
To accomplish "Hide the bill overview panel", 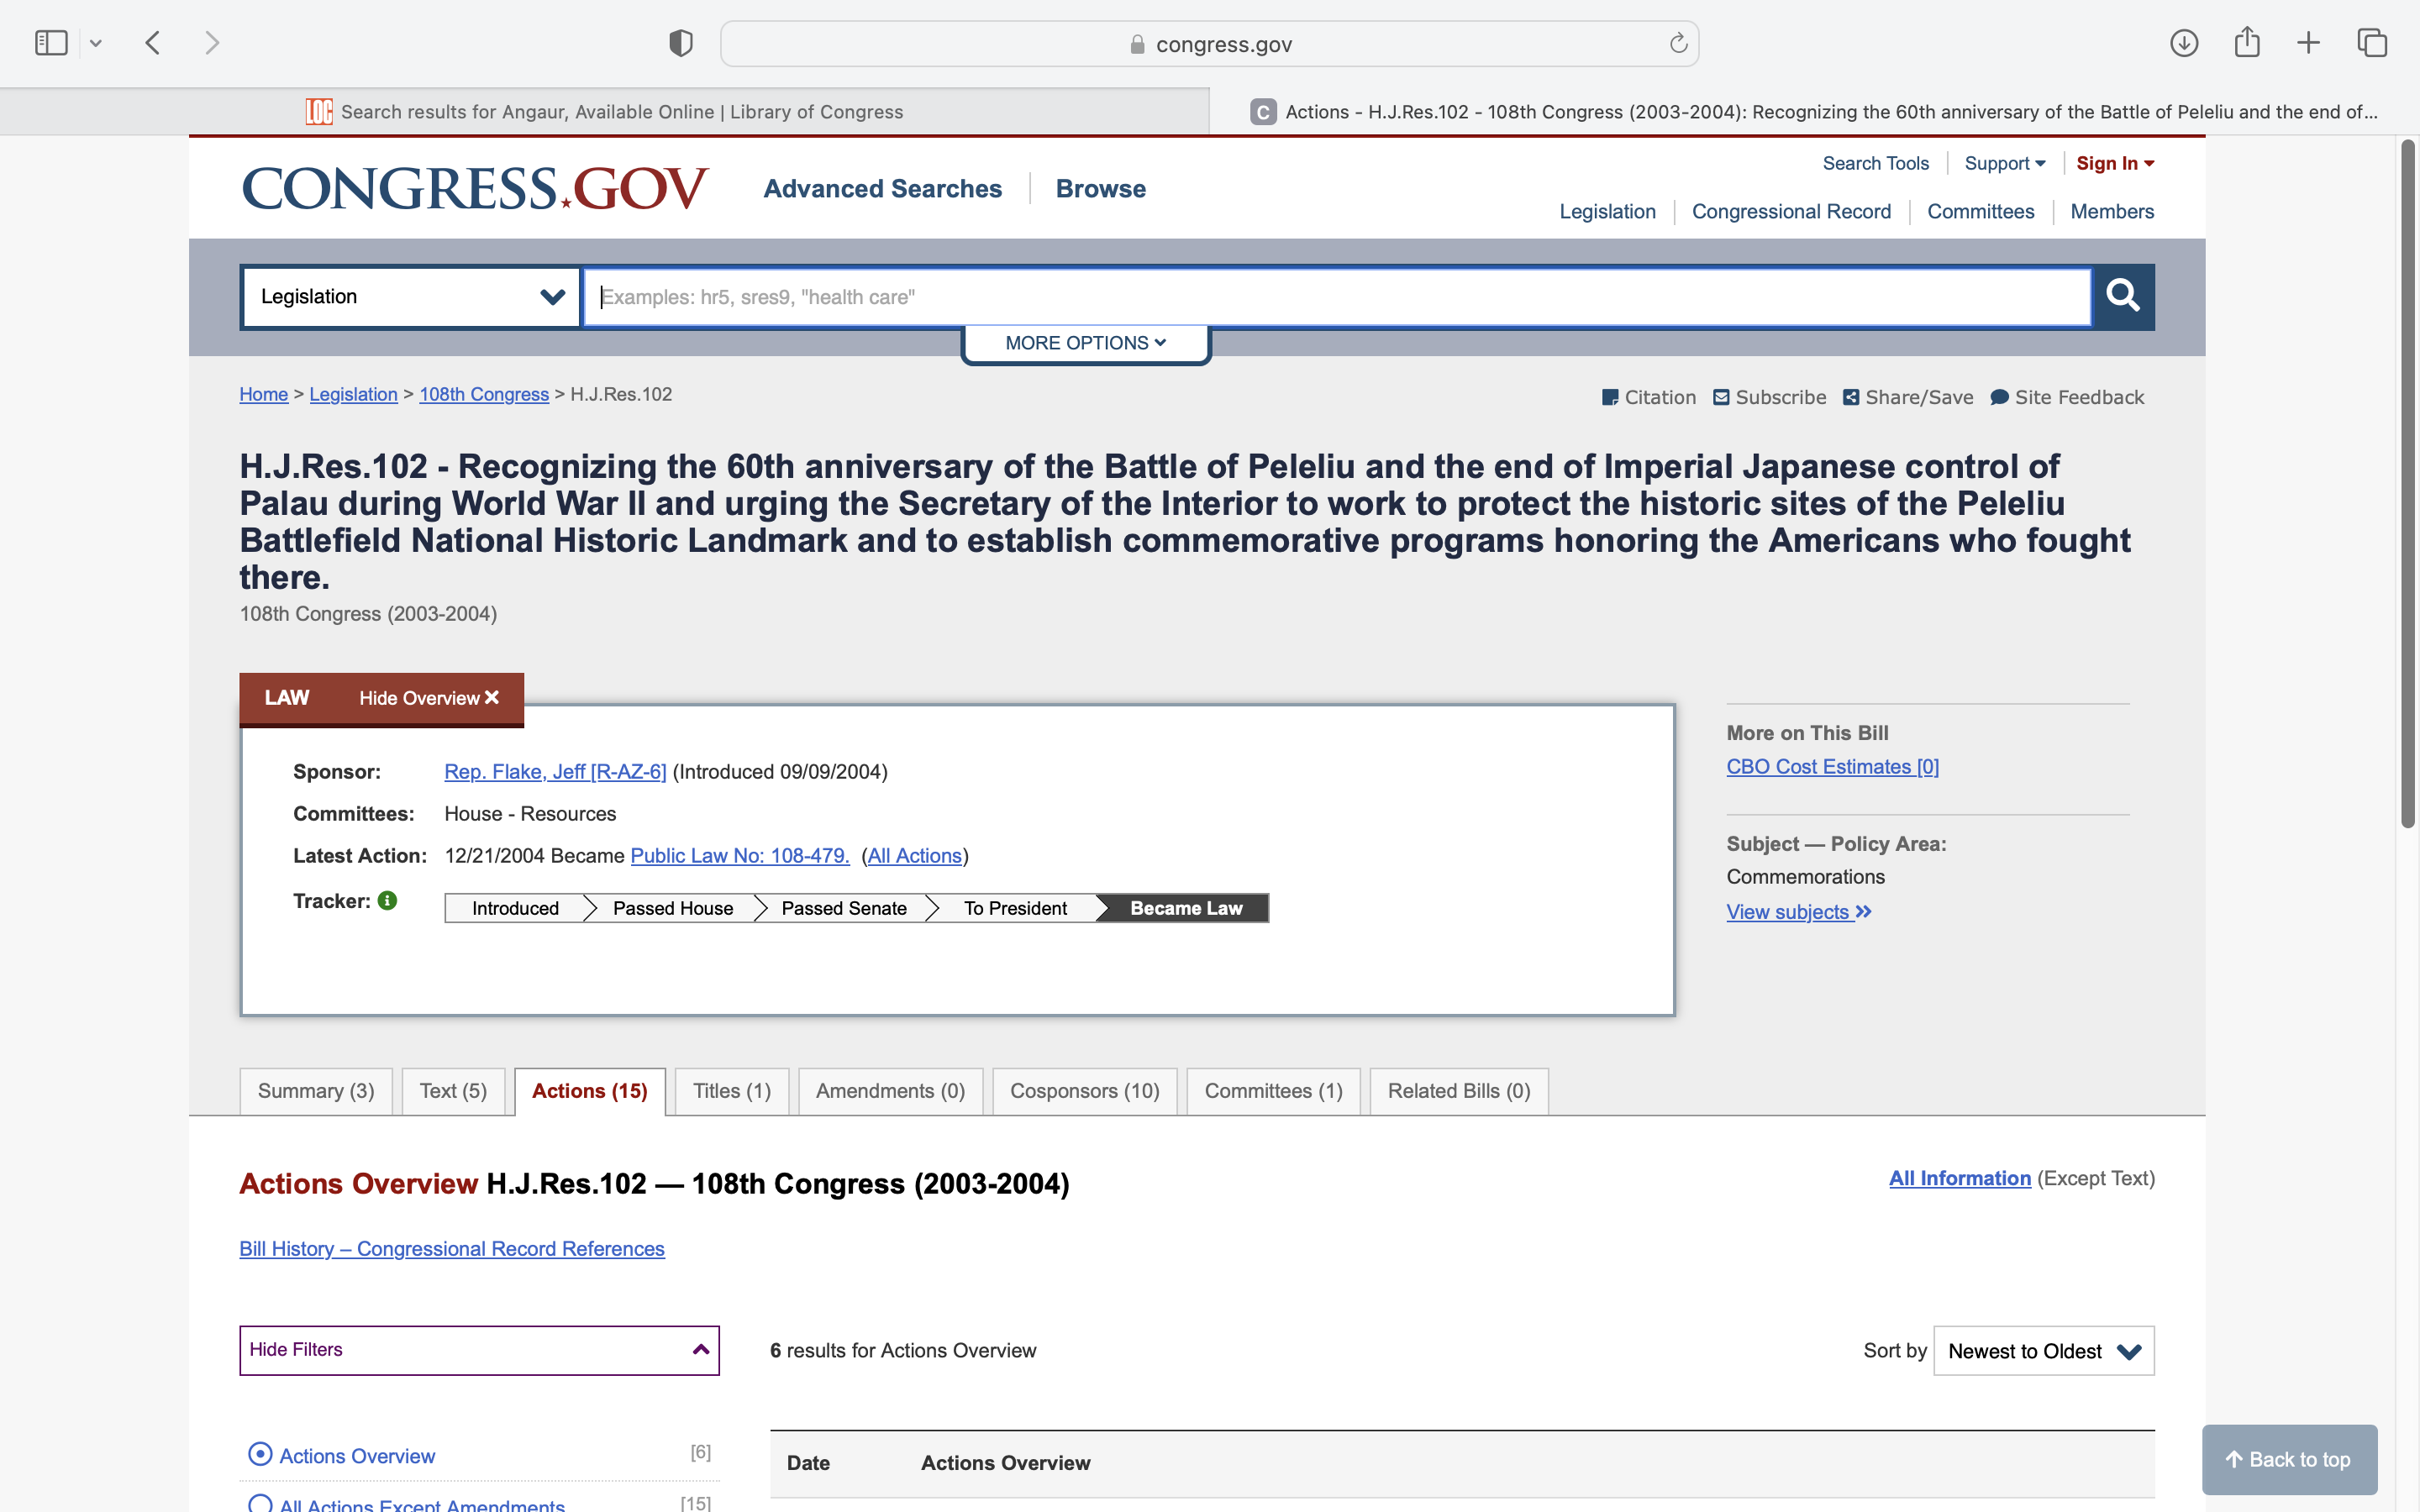I will [429, 698].
